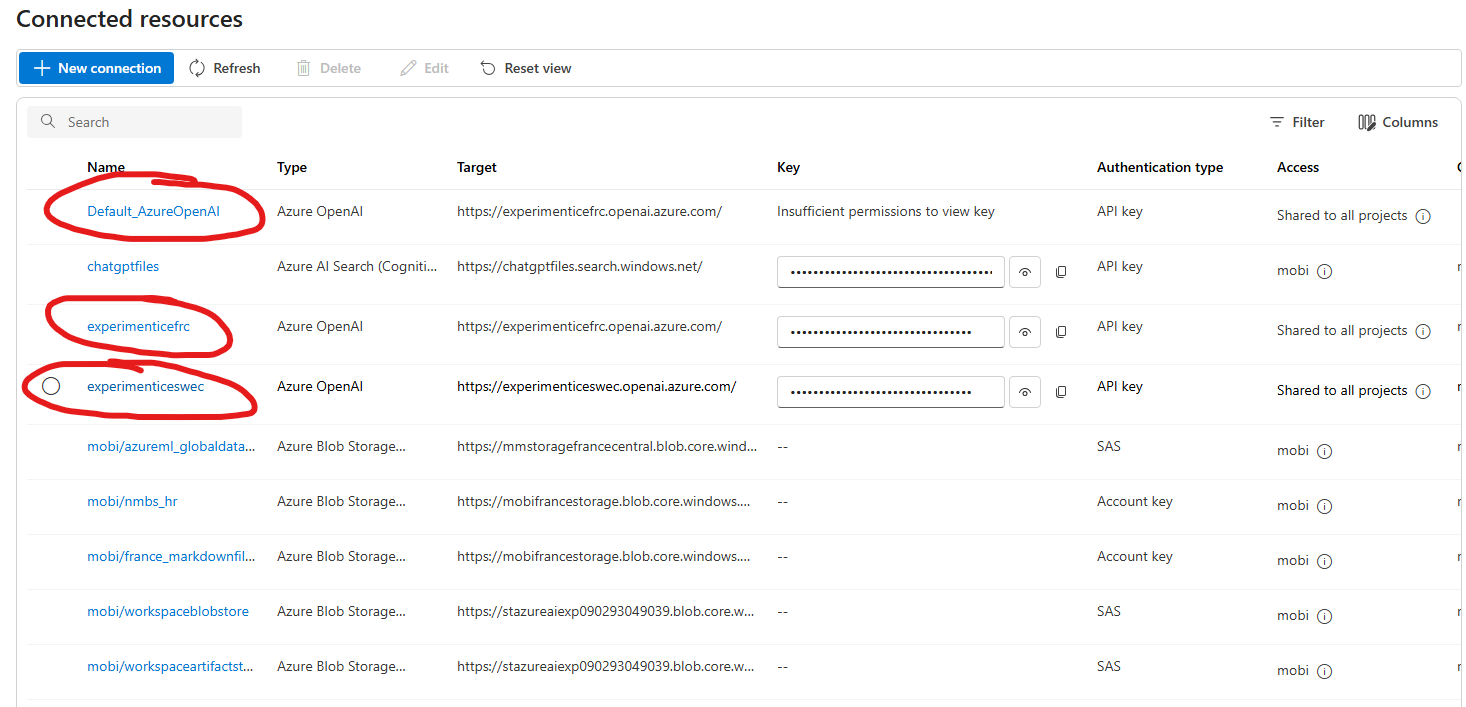The height and width of the screenshot is (707, 1466).
Task: Show access info icon for experimenticeswec
Action: coord(1423,391)
